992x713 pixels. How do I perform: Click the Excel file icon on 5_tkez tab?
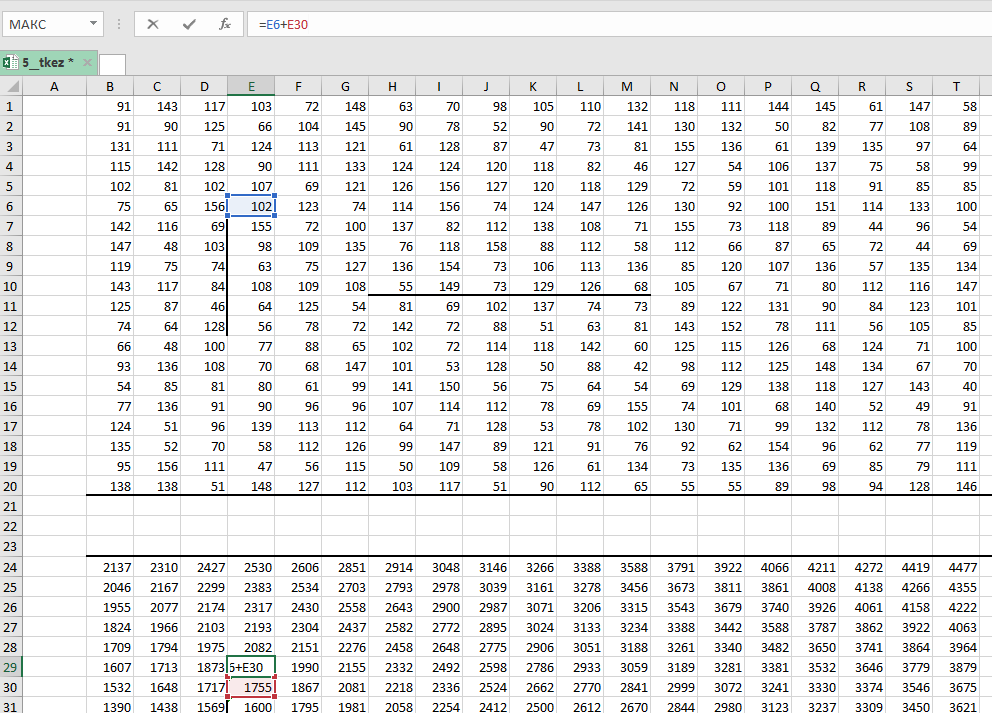pos(10,63)
